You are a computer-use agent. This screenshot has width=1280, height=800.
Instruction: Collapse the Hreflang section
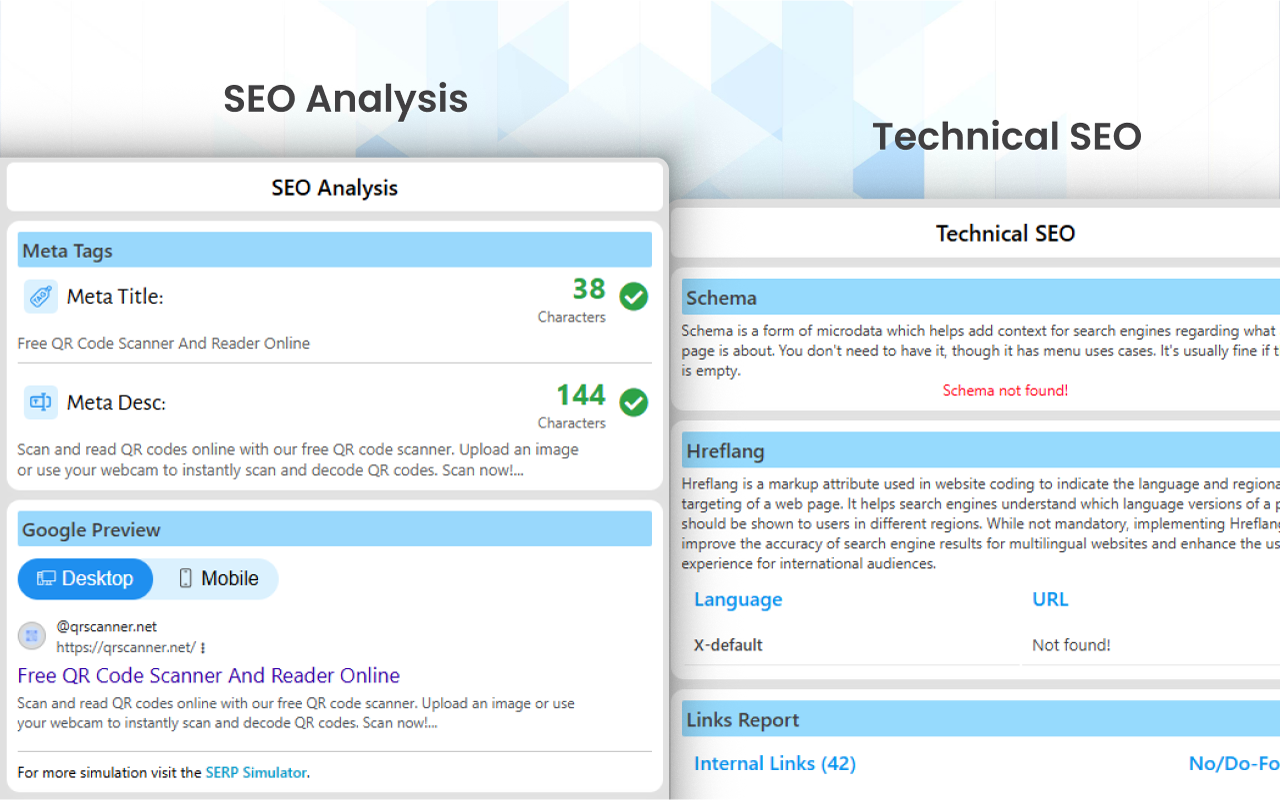tap(975, 450)
